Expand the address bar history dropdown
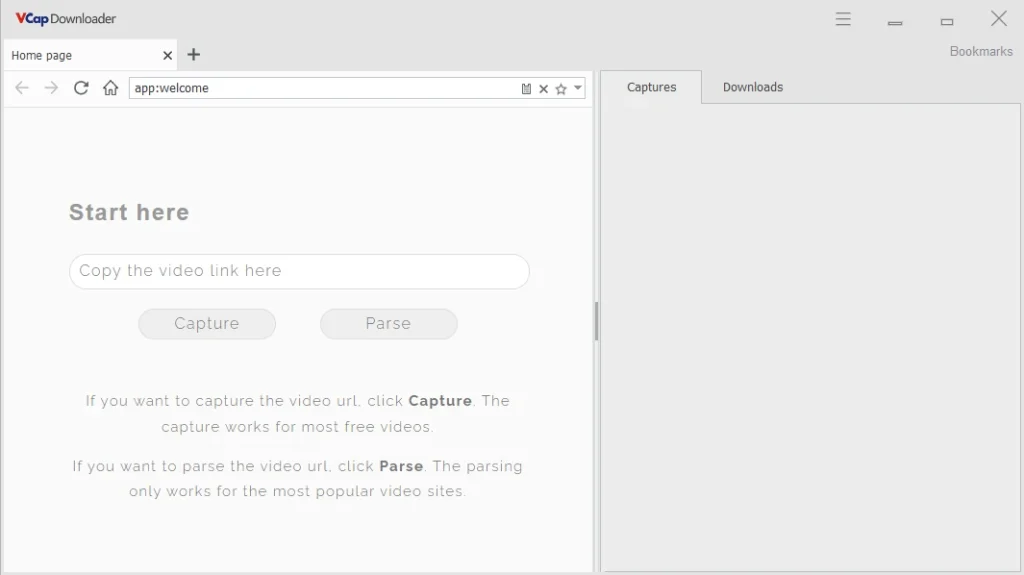 coord(578,88)
